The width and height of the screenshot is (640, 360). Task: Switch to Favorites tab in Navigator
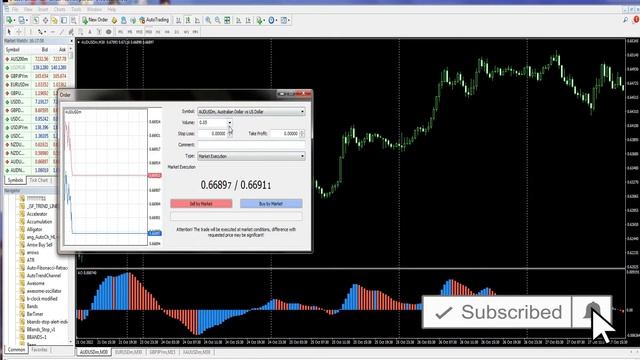coord(40,350)
